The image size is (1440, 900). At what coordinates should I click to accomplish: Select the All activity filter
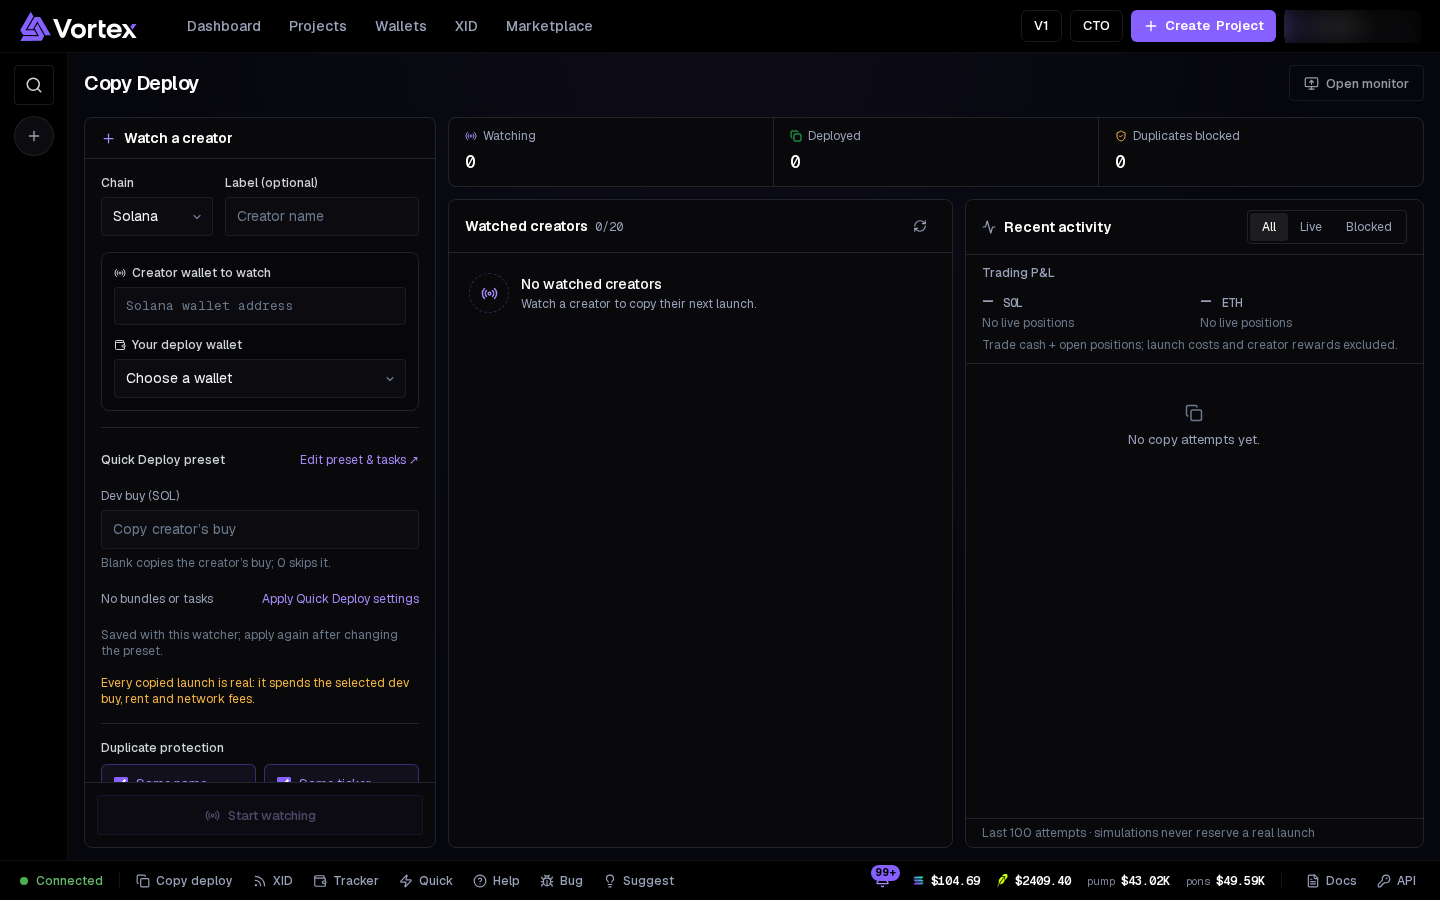1269,227
